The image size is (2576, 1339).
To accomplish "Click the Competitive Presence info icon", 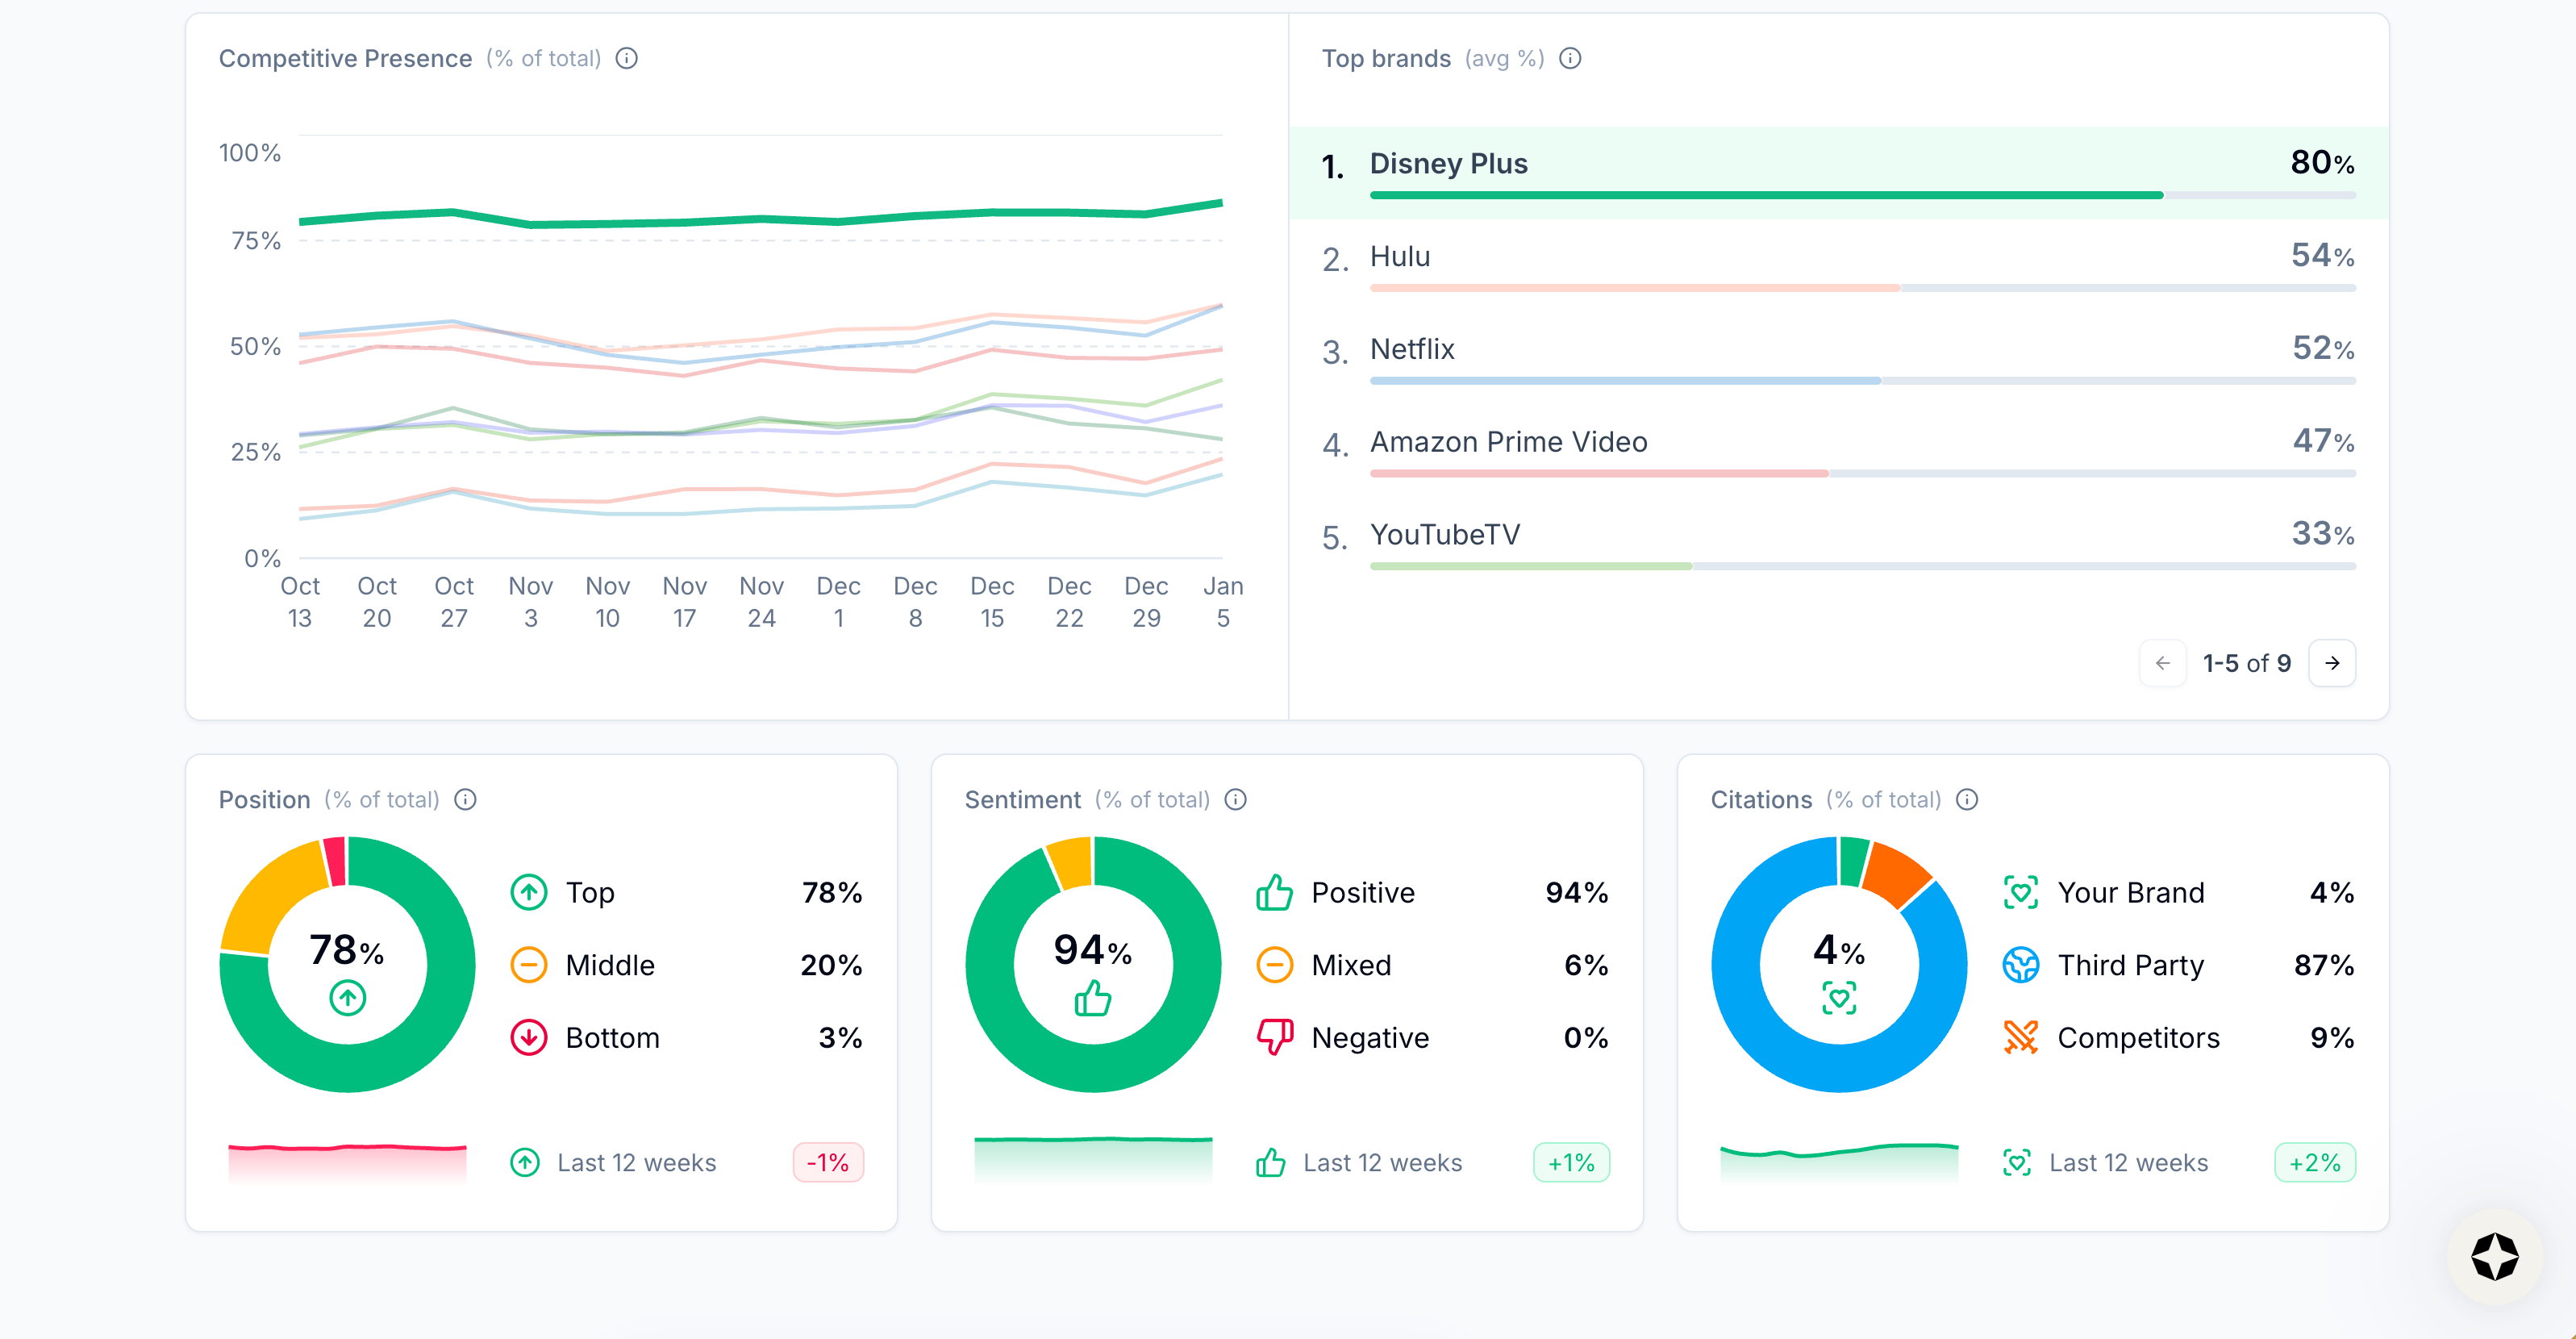I will click(x=626, y=59).
